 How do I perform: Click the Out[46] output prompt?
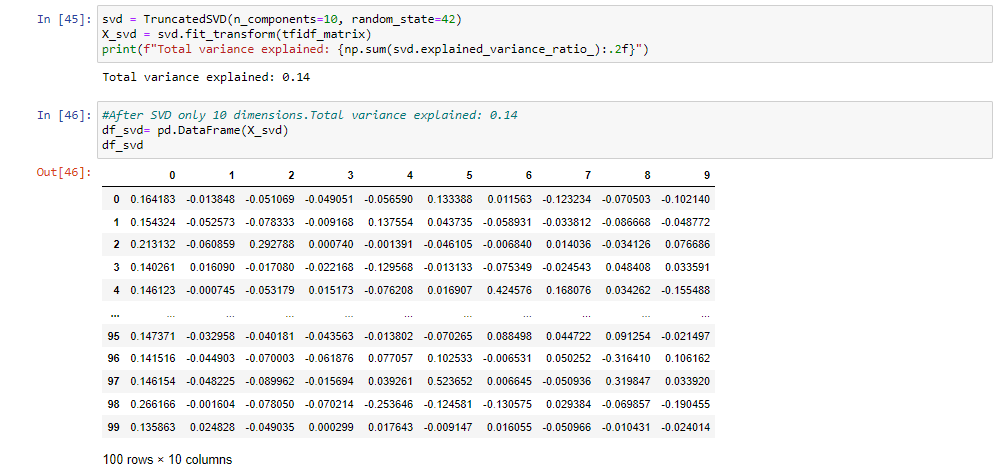pos(64,172)
